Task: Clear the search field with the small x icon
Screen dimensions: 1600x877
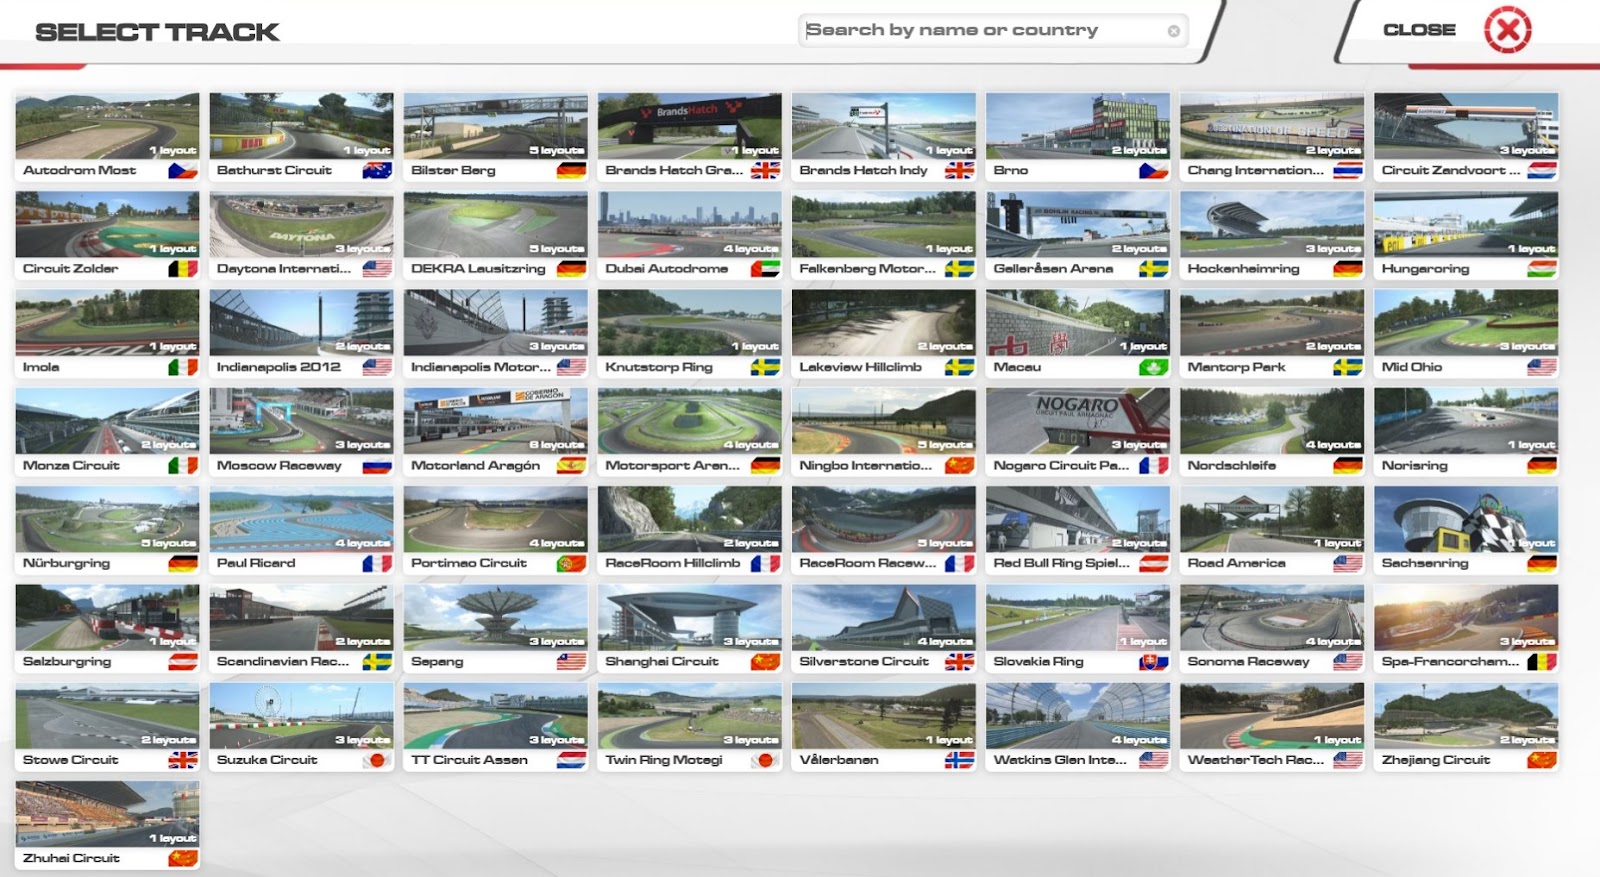Action: point(1174,31)
